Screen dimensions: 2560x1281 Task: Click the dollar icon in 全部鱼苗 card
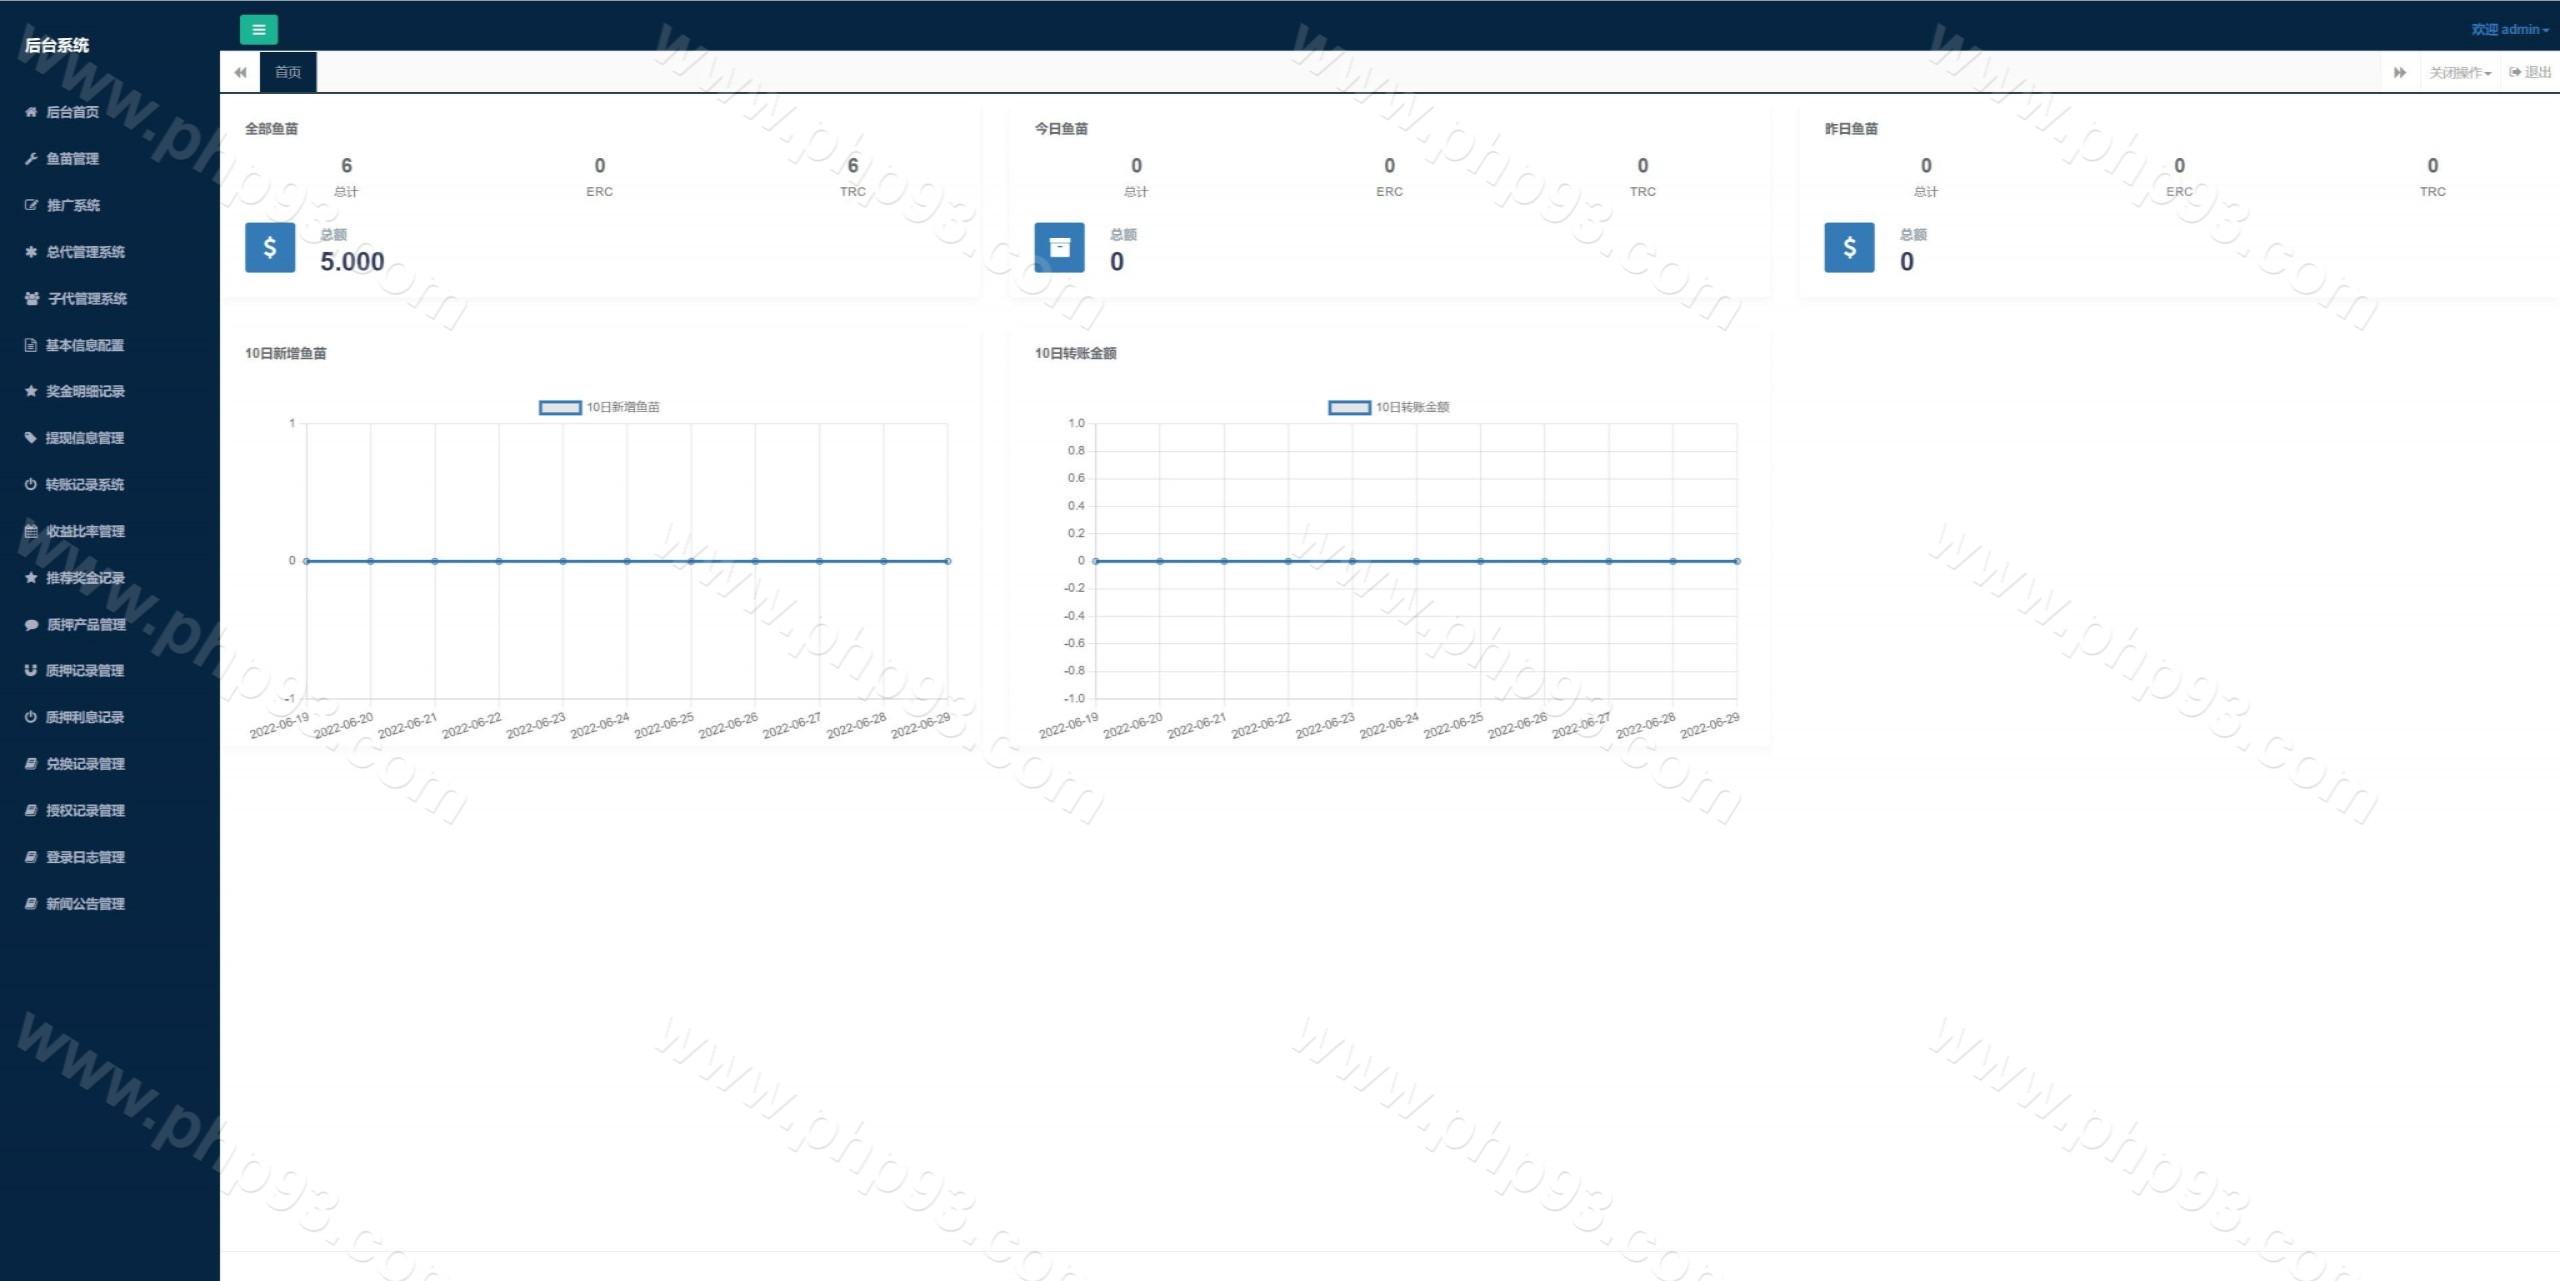270,247
